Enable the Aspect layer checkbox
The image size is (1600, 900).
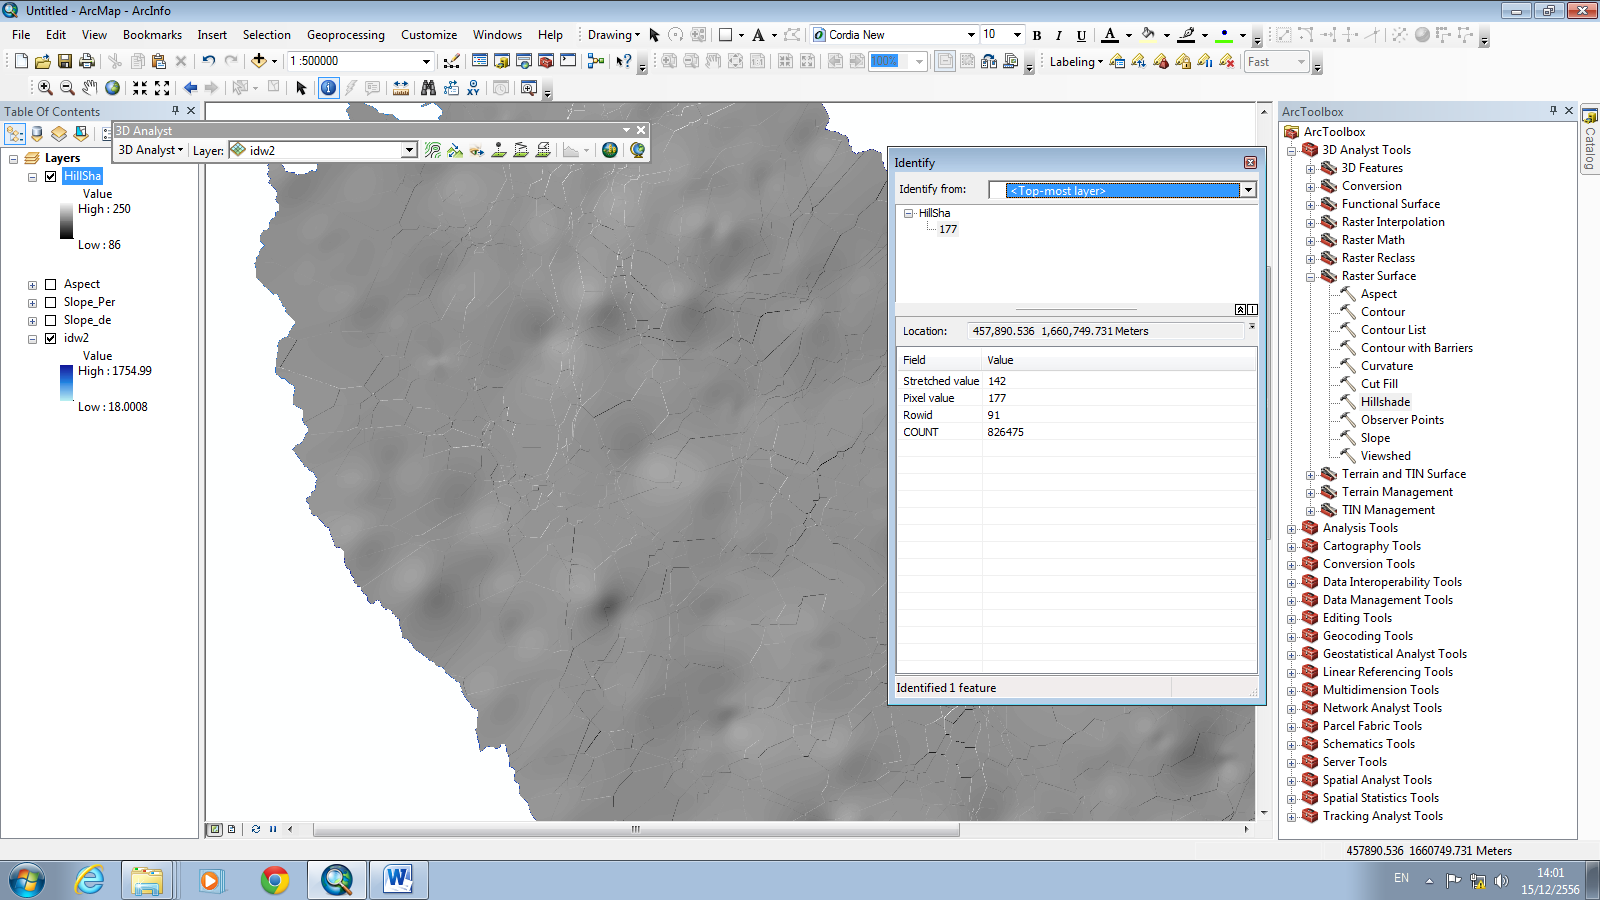[50, 284]
